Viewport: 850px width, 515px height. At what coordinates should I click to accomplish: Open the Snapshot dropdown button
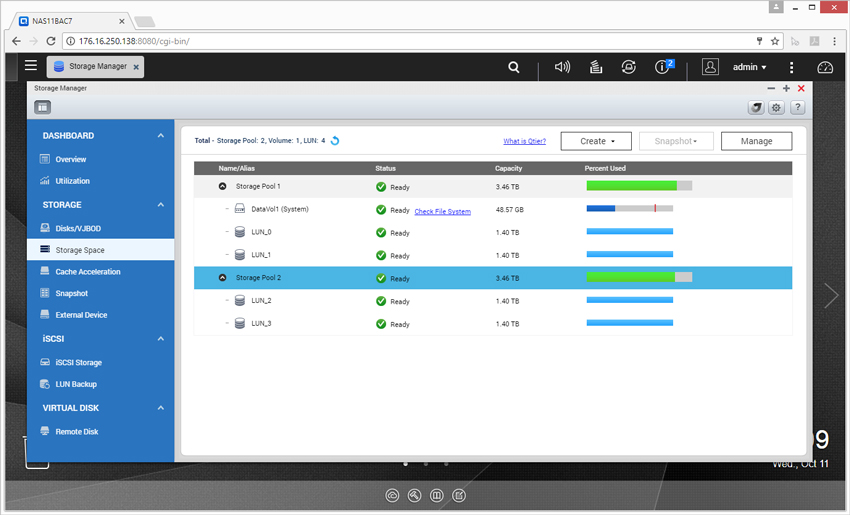(676, 141)
